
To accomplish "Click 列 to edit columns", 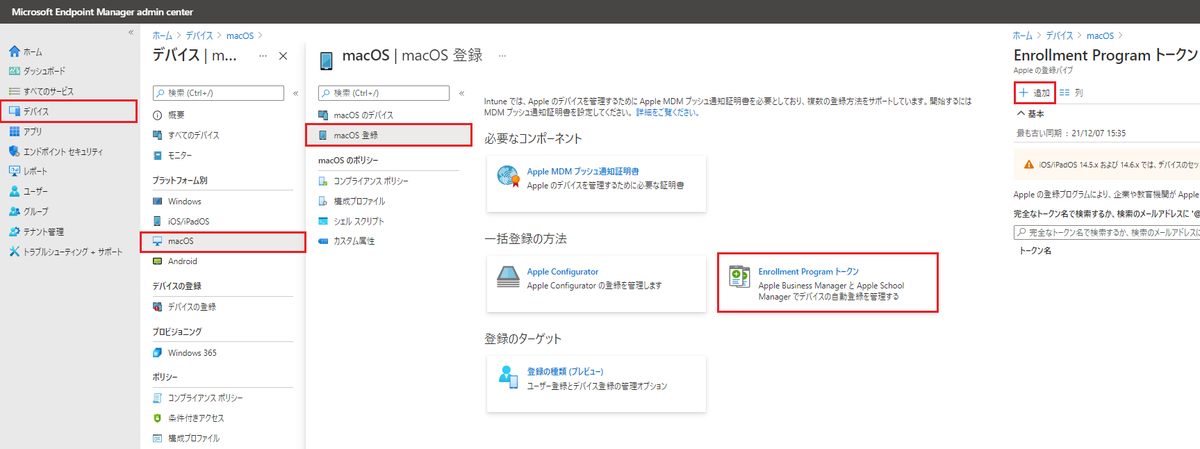I will click(x=1071, y=92).
